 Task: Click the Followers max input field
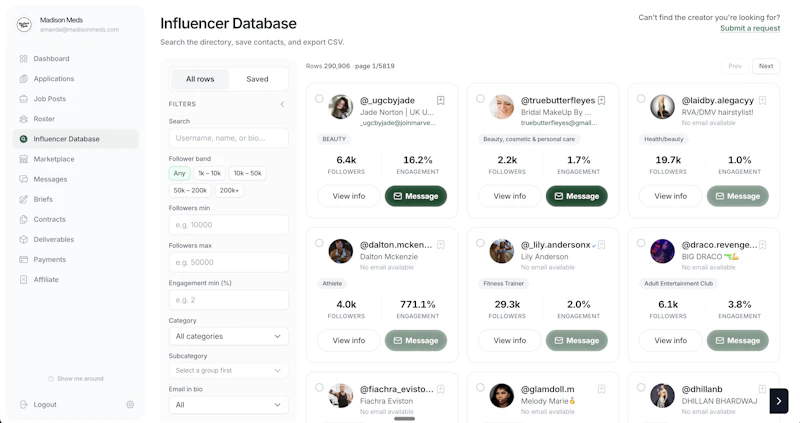click(x=229, y=262)
